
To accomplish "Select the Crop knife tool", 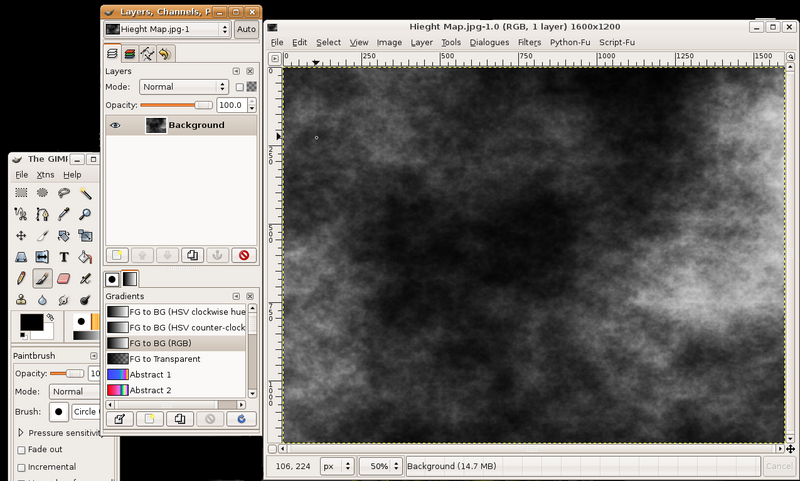I will [x=42, y=236].
